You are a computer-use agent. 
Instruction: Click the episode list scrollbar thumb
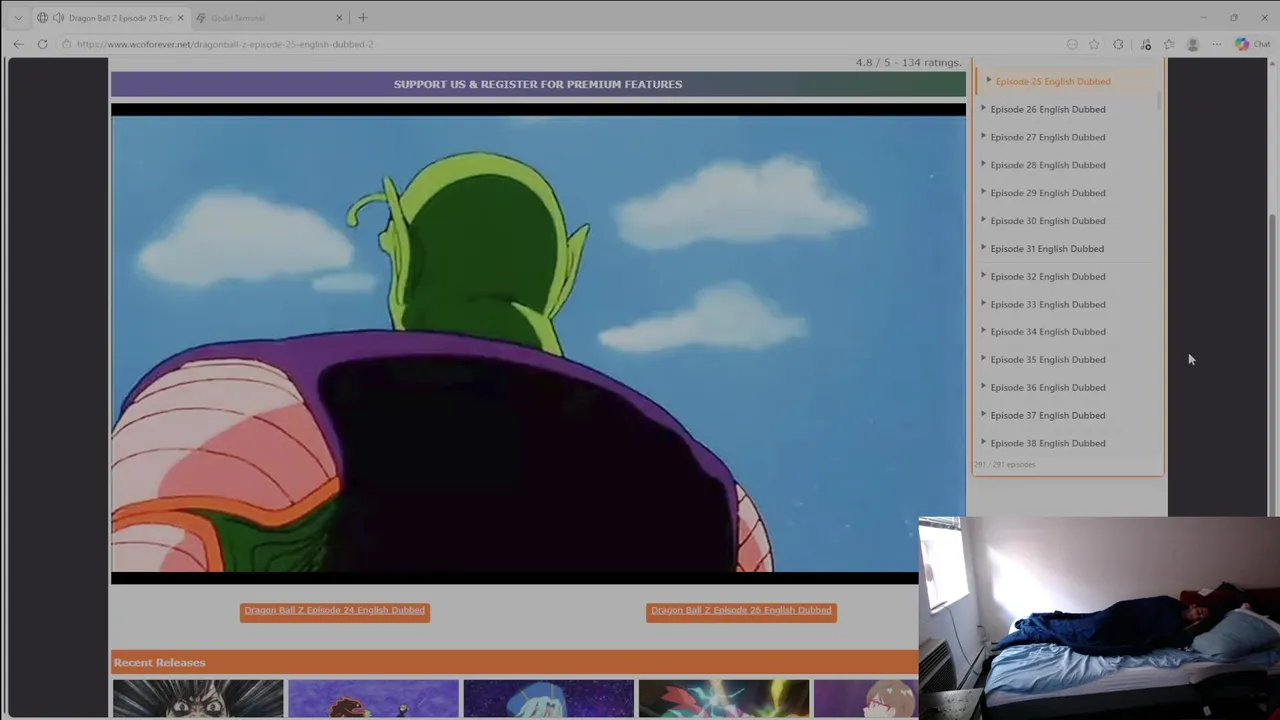point(1159,100)
